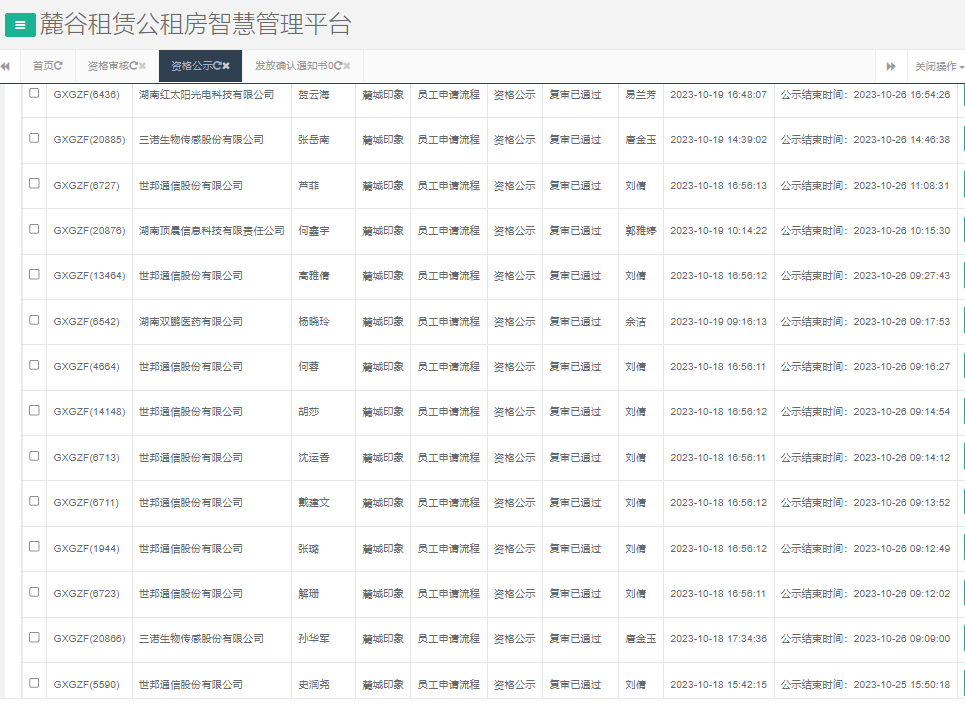This screenshot has width=965, height=704.
Task: Close the 资格审核 tab
Action: (141, 66)
